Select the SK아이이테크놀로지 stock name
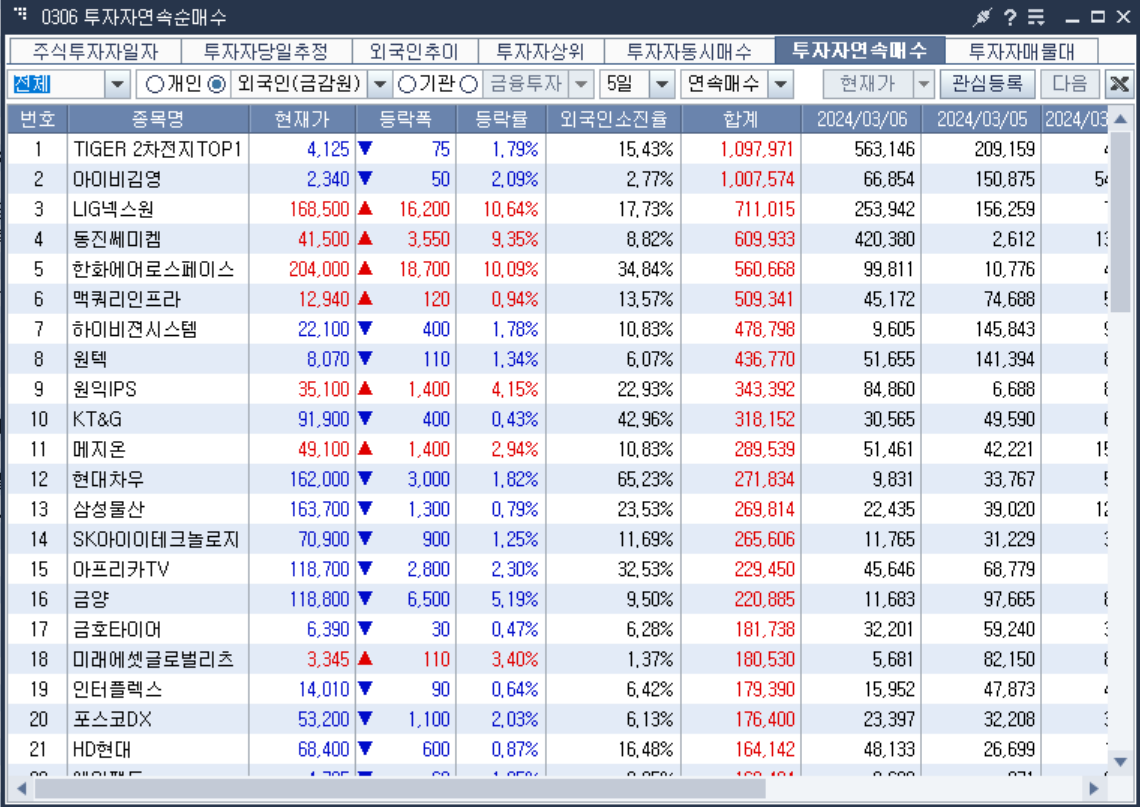This screenshot has width=1140, height=807. point(156,539)
